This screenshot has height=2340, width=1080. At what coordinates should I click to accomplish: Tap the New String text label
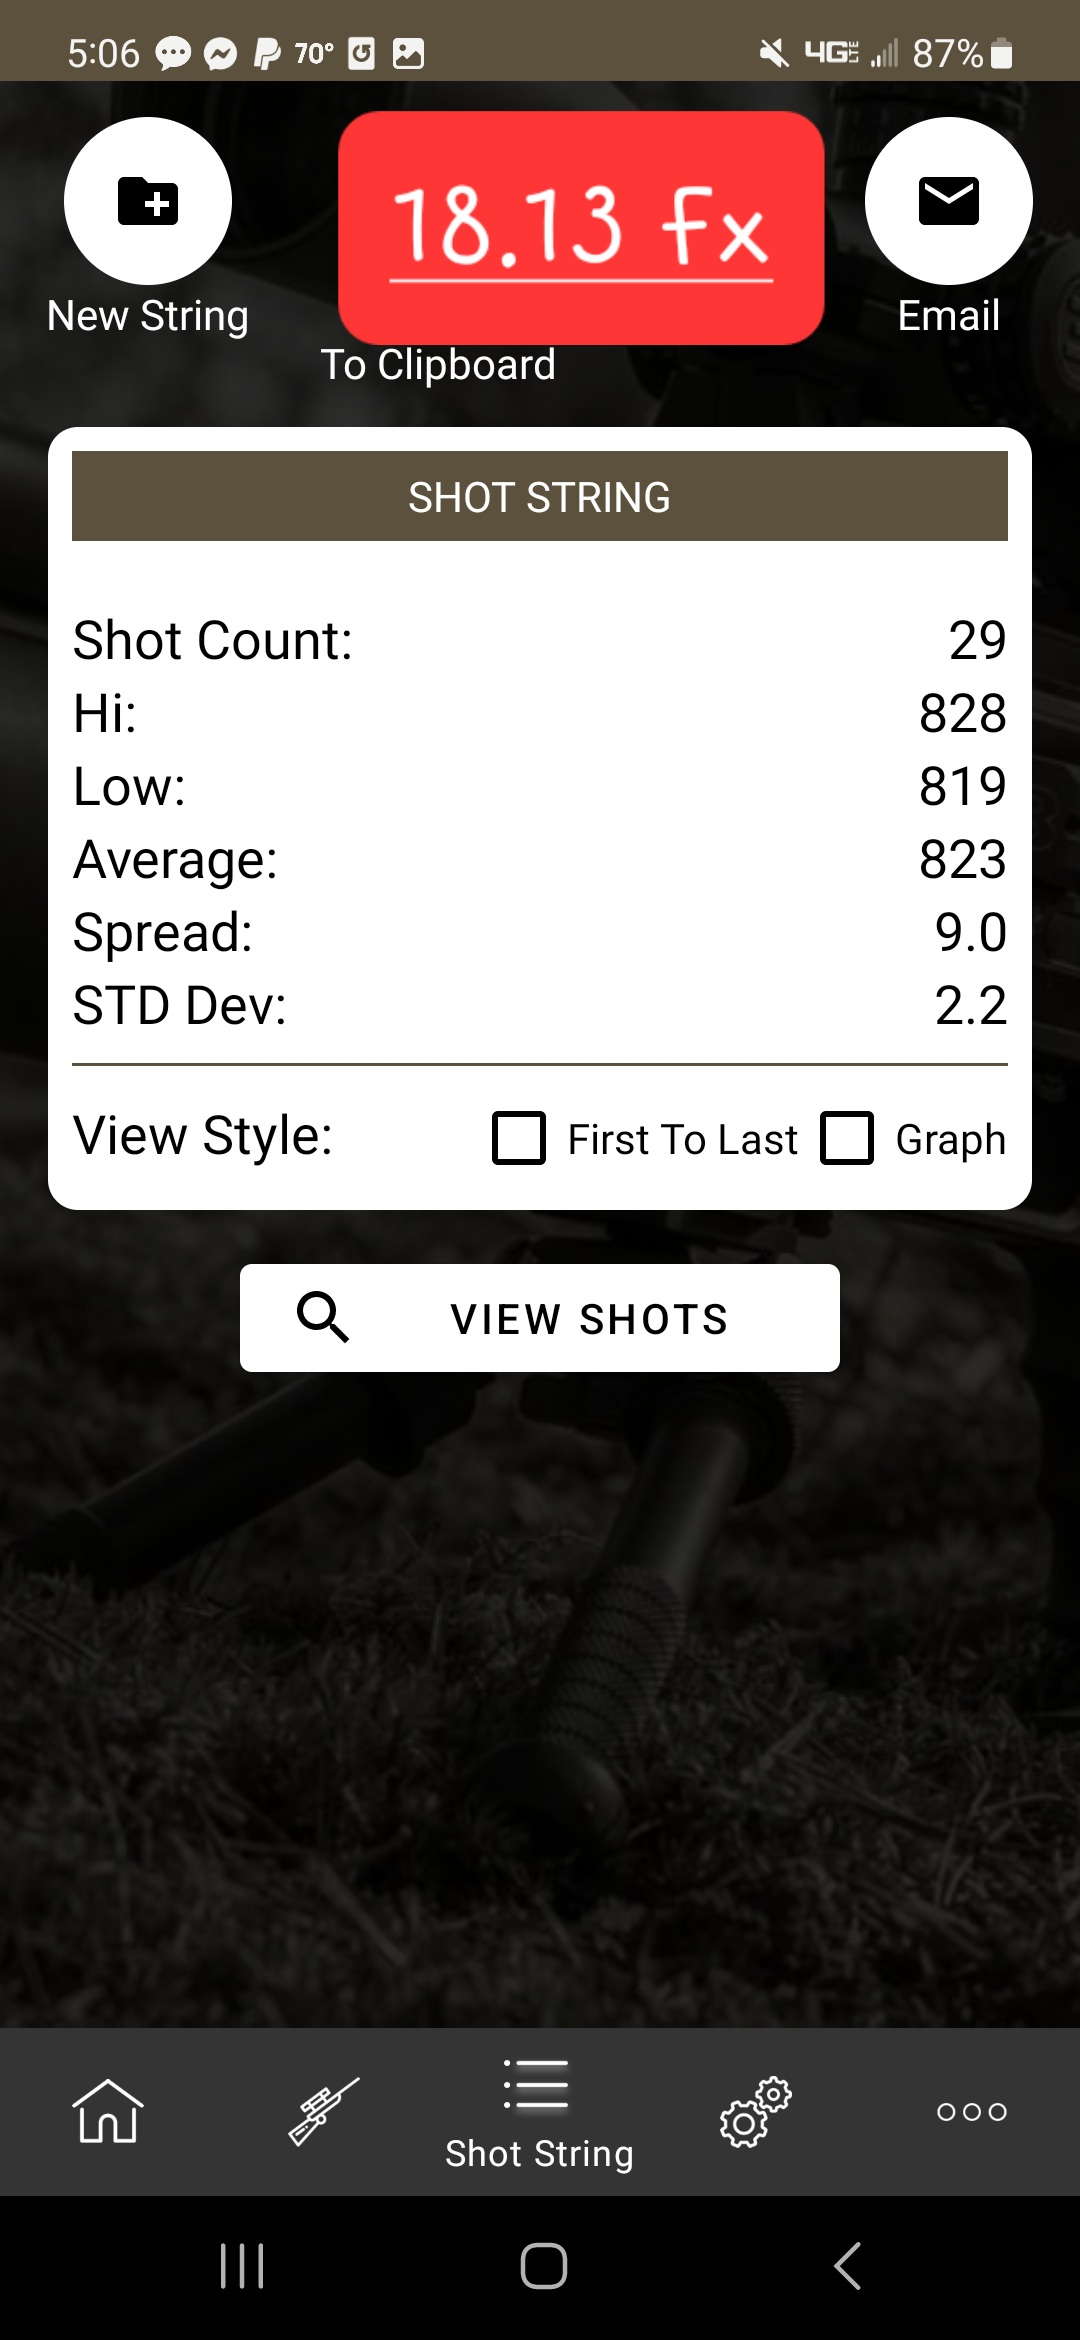(148, 316)
